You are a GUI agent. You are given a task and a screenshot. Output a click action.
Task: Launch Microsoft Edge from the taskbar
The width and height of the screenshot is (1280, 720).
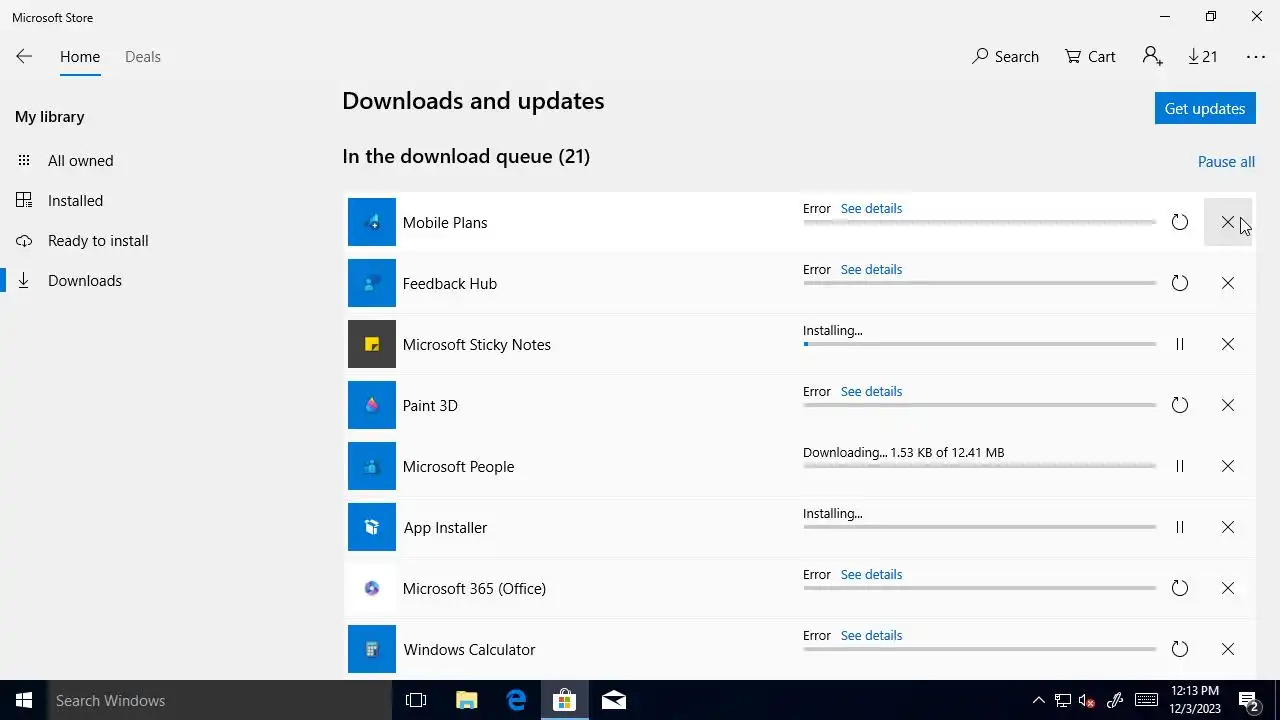[516, 700]
